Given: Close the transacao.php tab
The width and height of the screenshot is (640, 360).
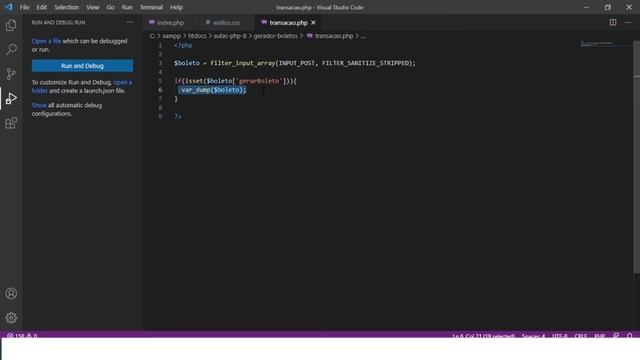Looking at the screenshot, I should point(313,23).
